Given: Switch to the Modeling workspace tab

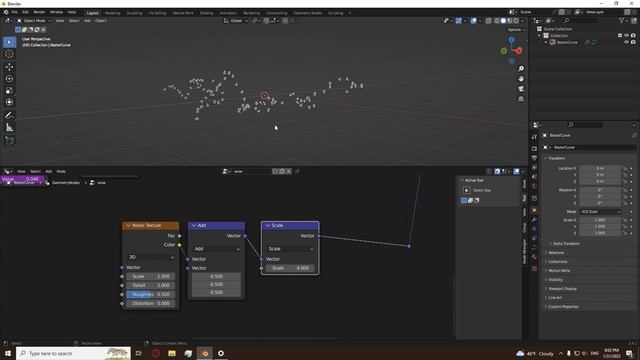Looking at the screenshot, I should coord(112,13).
